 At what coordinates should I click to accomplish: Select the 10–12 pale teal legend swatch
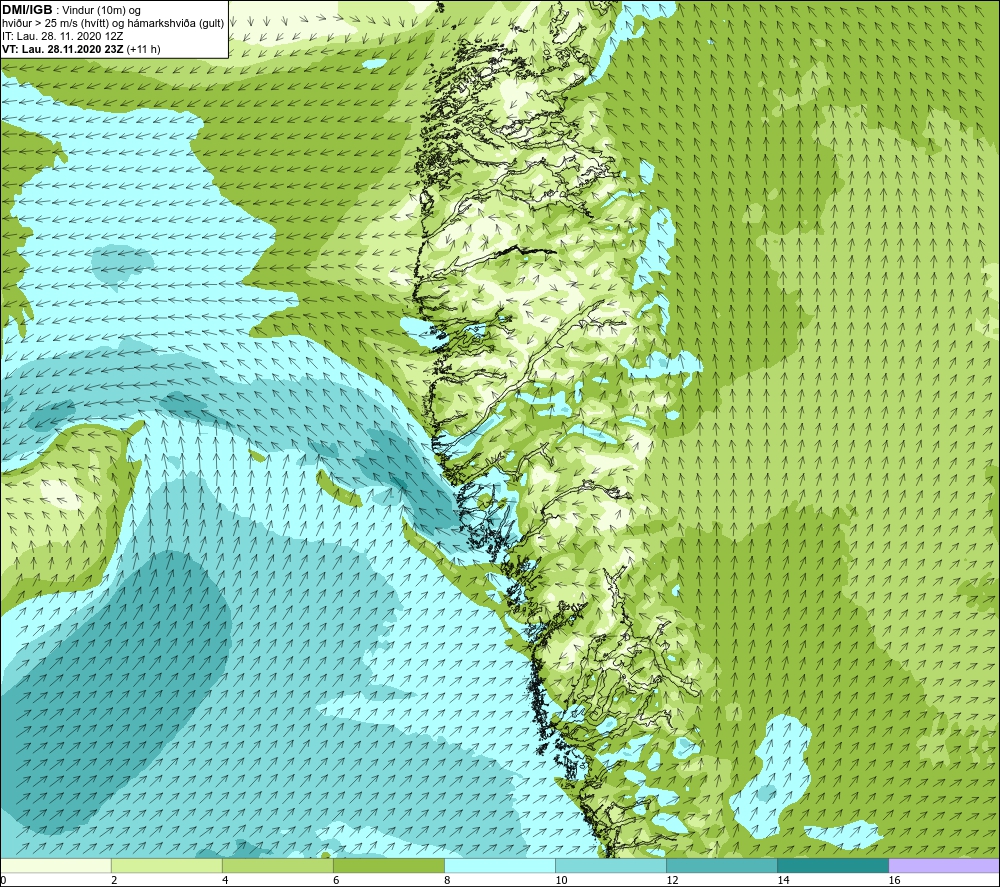tap(611, 865)
